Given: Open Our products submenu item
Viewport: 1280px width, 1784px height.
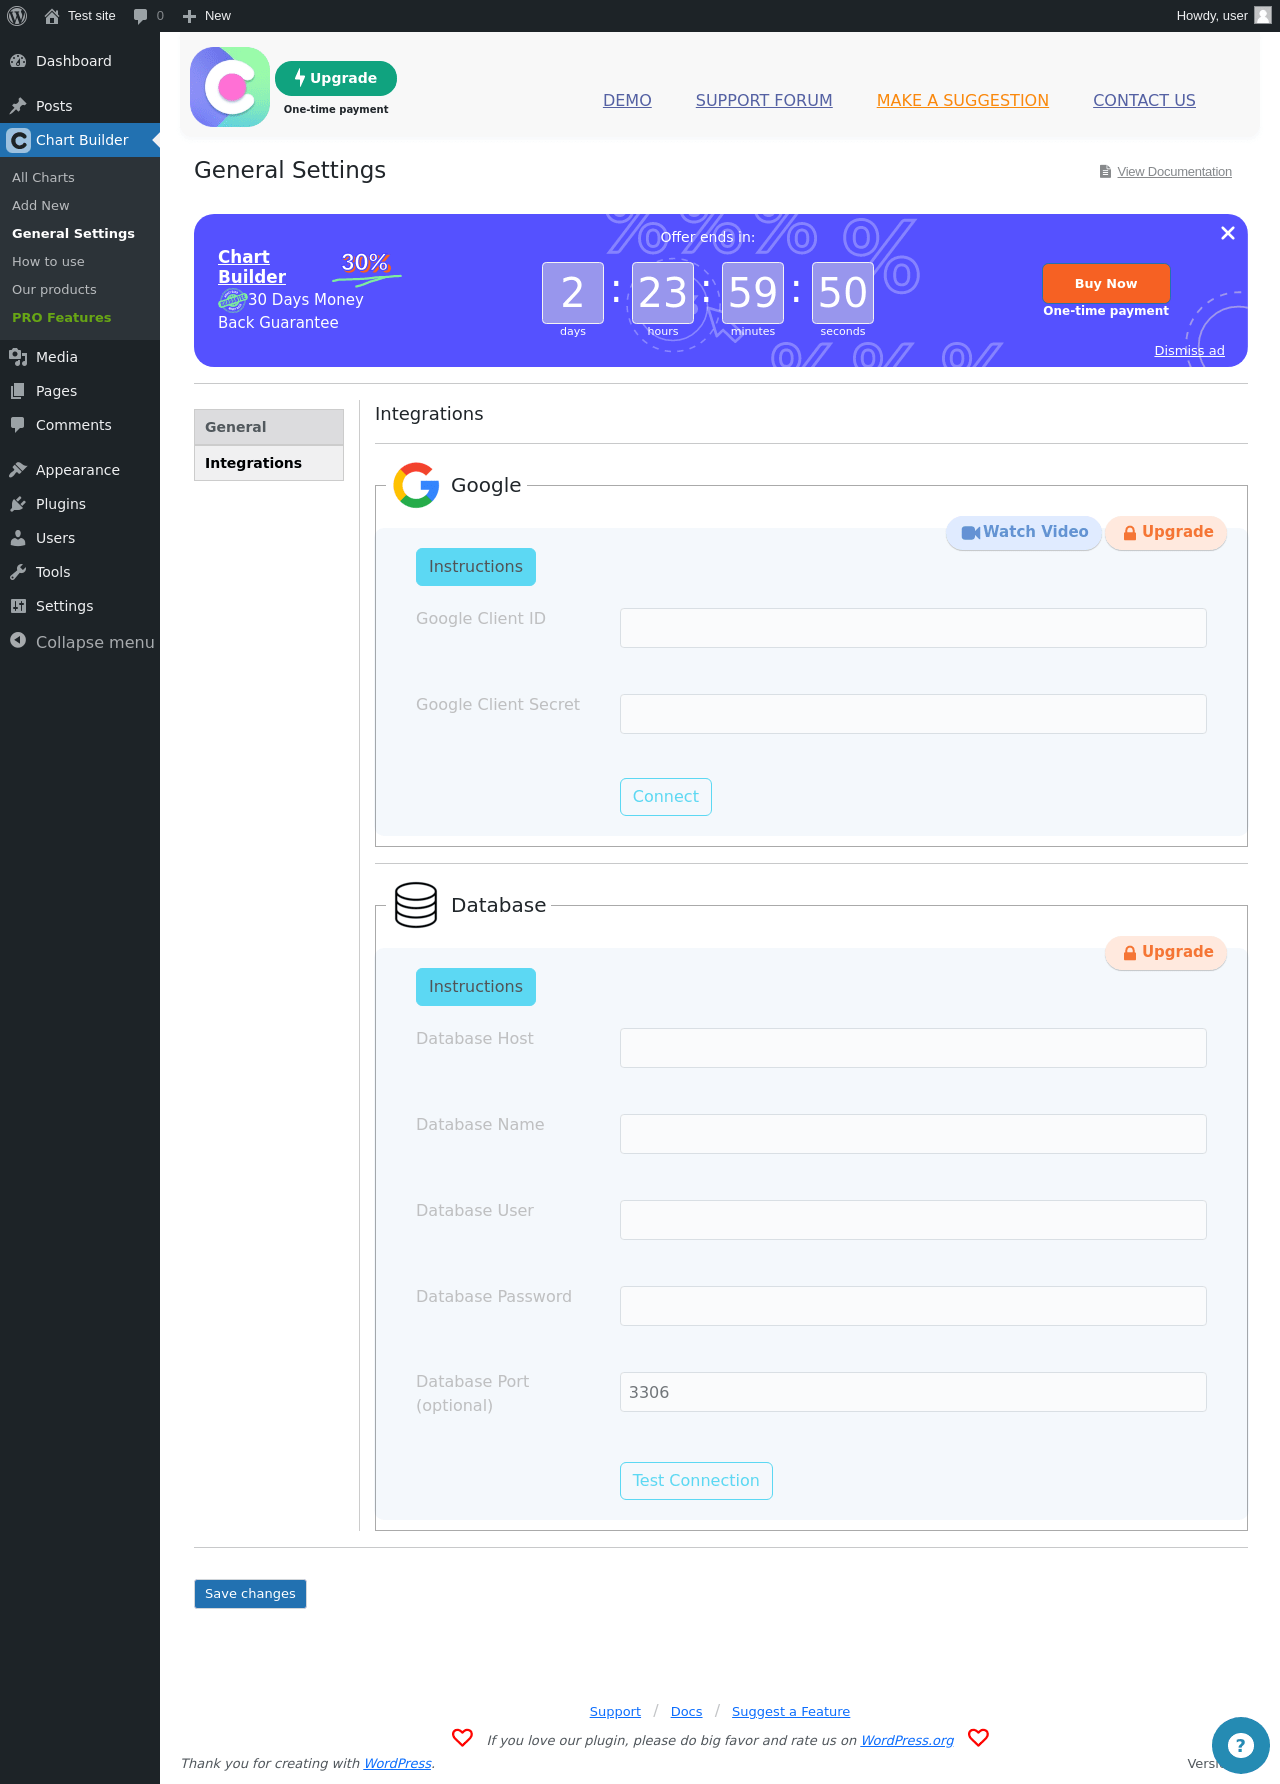Looking at the screenshot, I should pyautogui.click(x=54, y=289).
